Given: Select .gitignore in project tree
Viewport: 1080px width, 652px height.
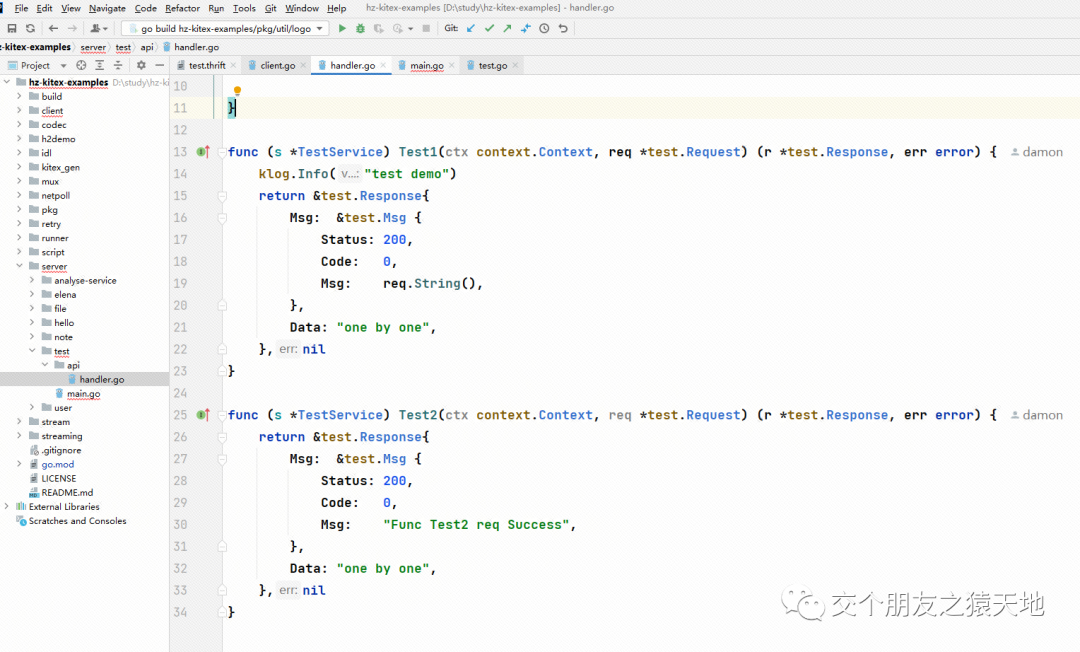Looking at the screenshot, I should click(x=61, y=450).
